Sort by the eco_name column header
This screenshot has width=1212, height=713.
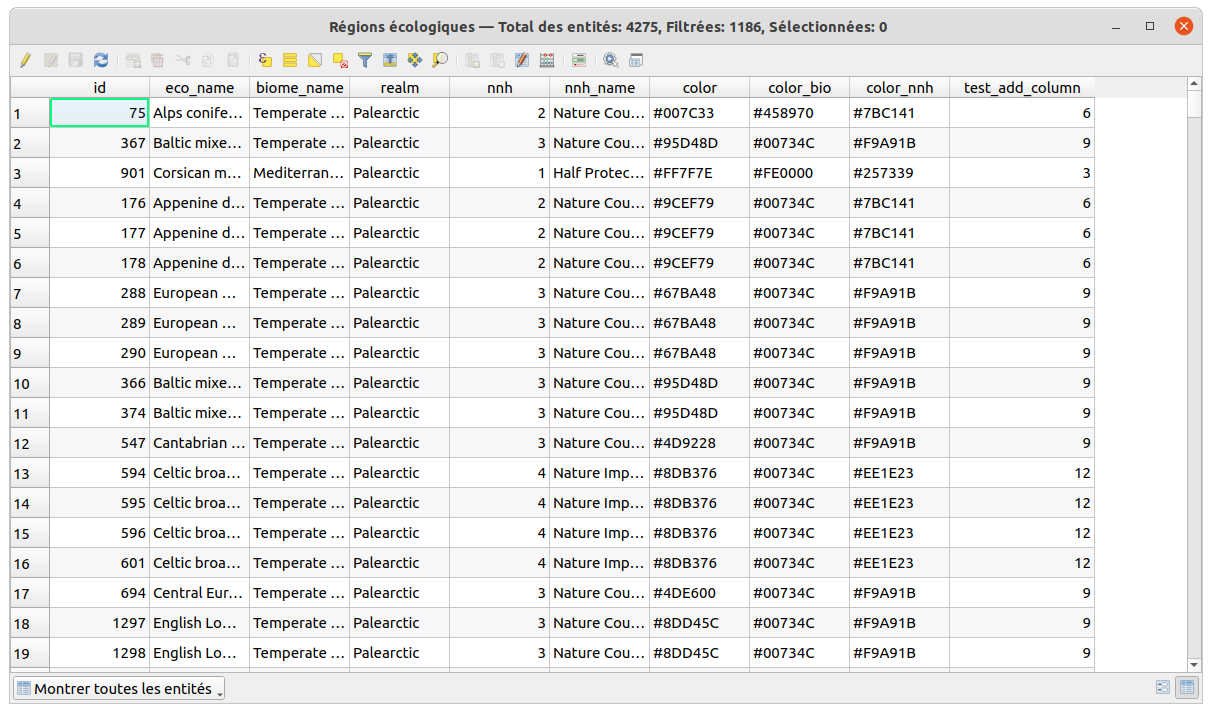tap(200, 88)
